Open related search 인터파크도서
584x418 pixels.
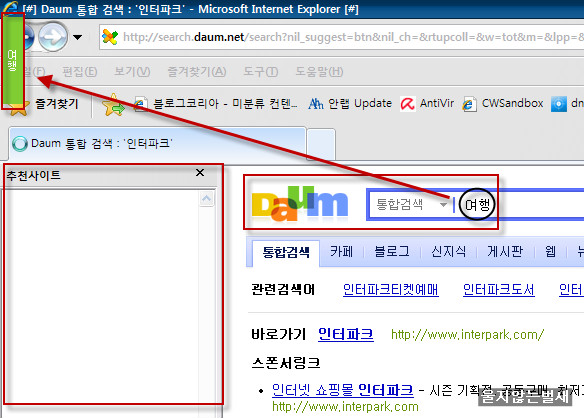coord(498,289)
